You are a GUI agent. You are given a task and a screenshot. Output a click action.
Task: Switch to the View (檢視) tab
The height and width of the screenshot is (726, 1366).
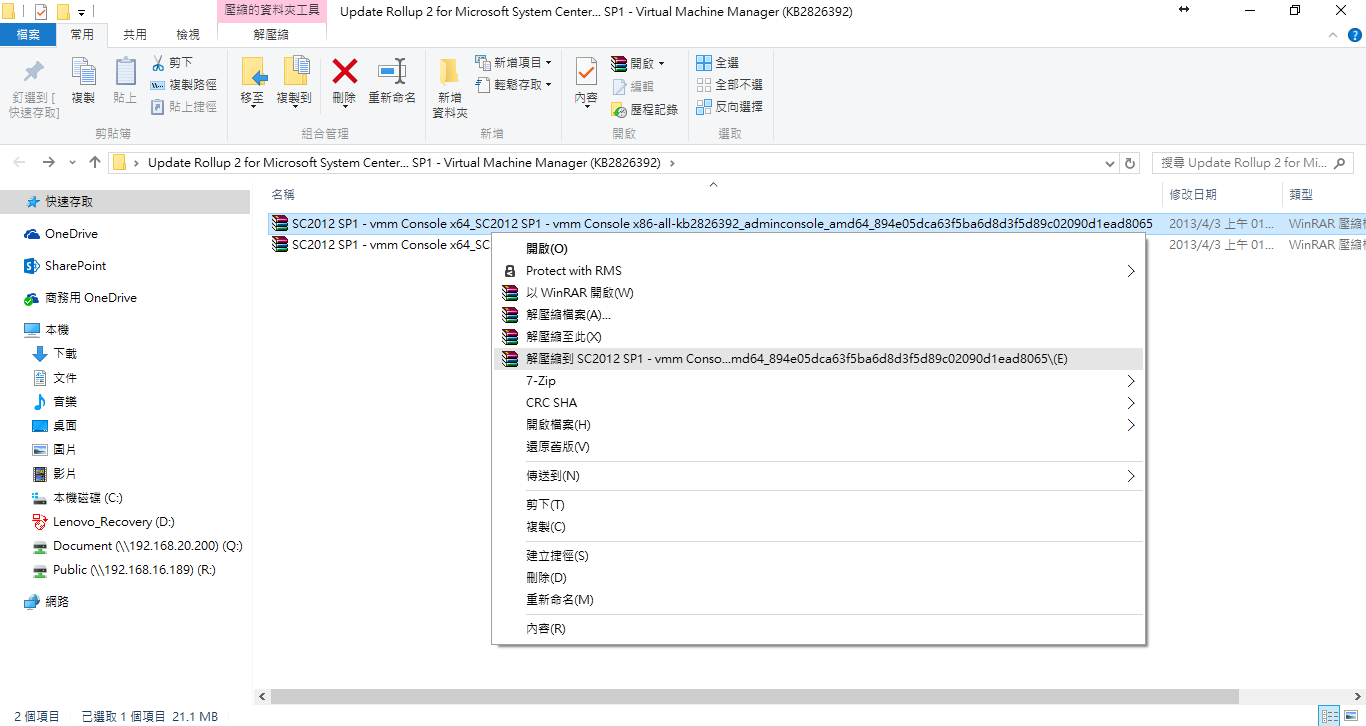coord(188,34)
